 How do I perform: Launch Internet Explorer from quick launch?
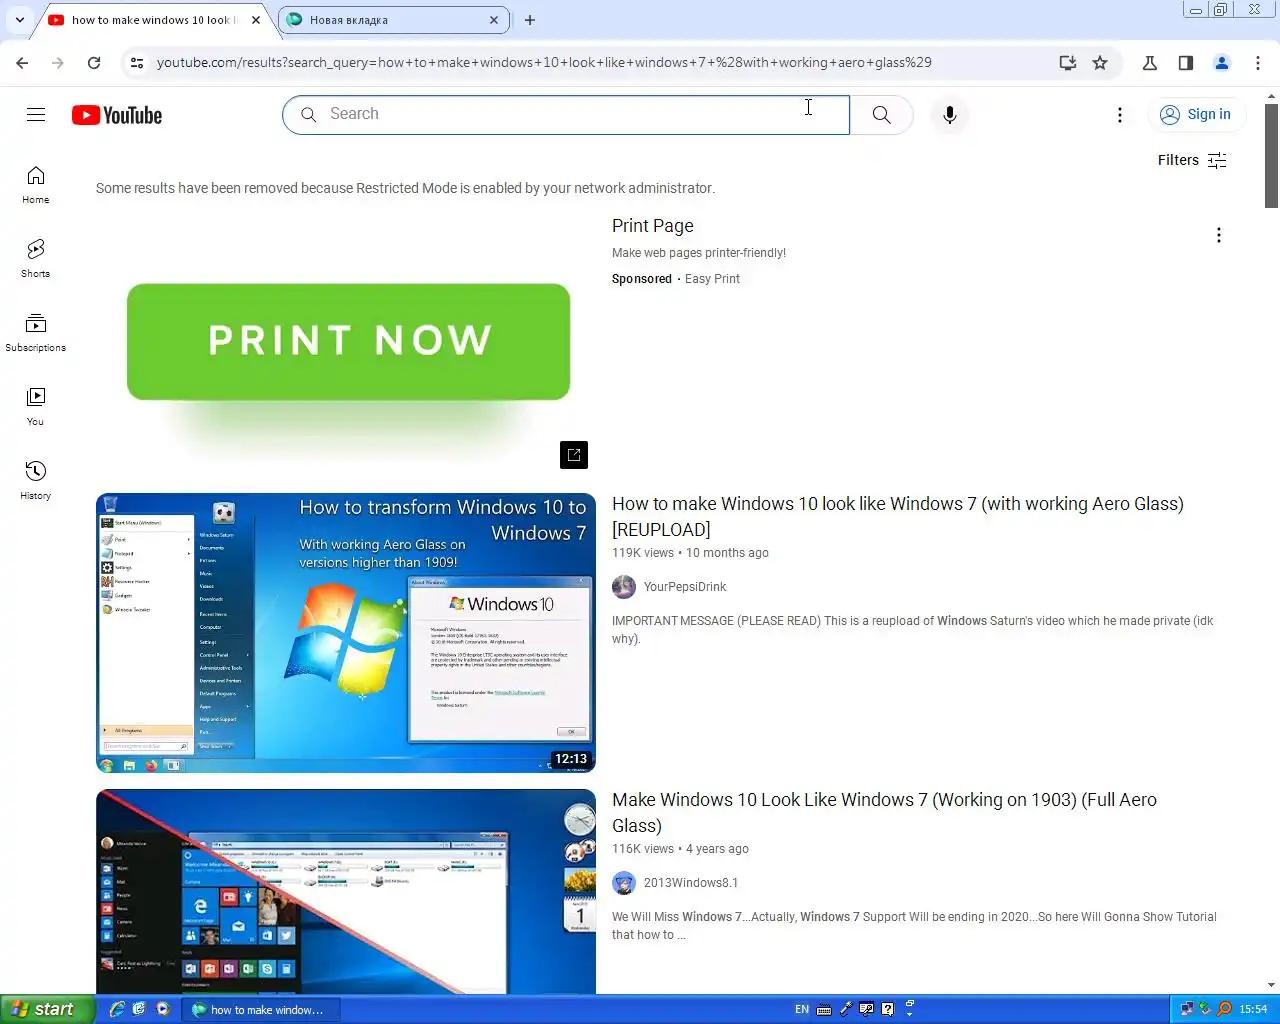pos(117,1009)
